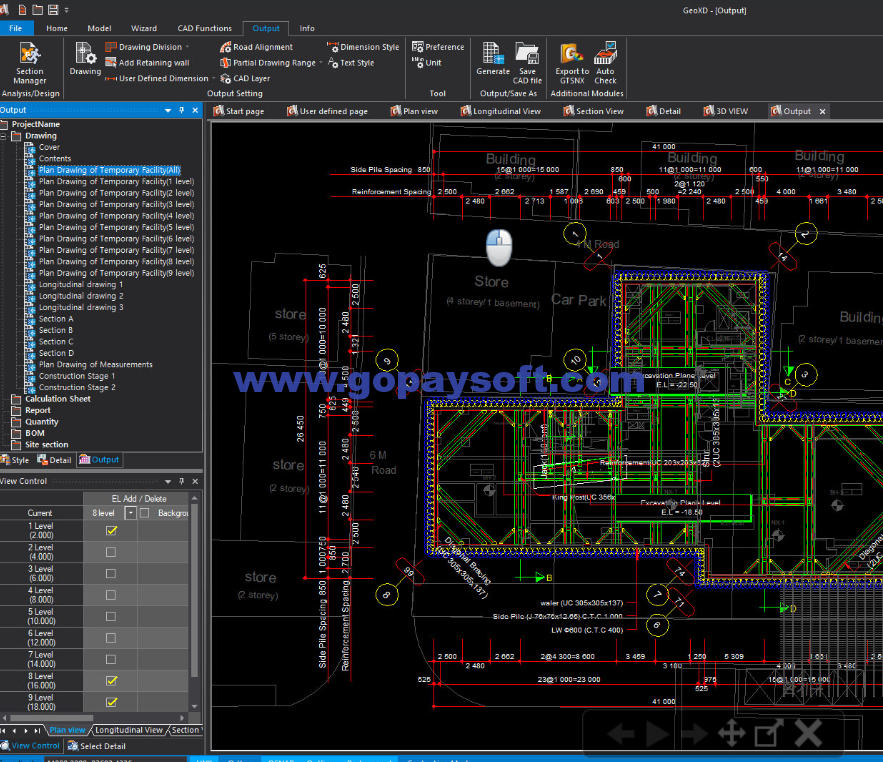Viewport: 883px width, 762px height.
Task: Open the Output panel options arrow
Action: click(168, 110)
